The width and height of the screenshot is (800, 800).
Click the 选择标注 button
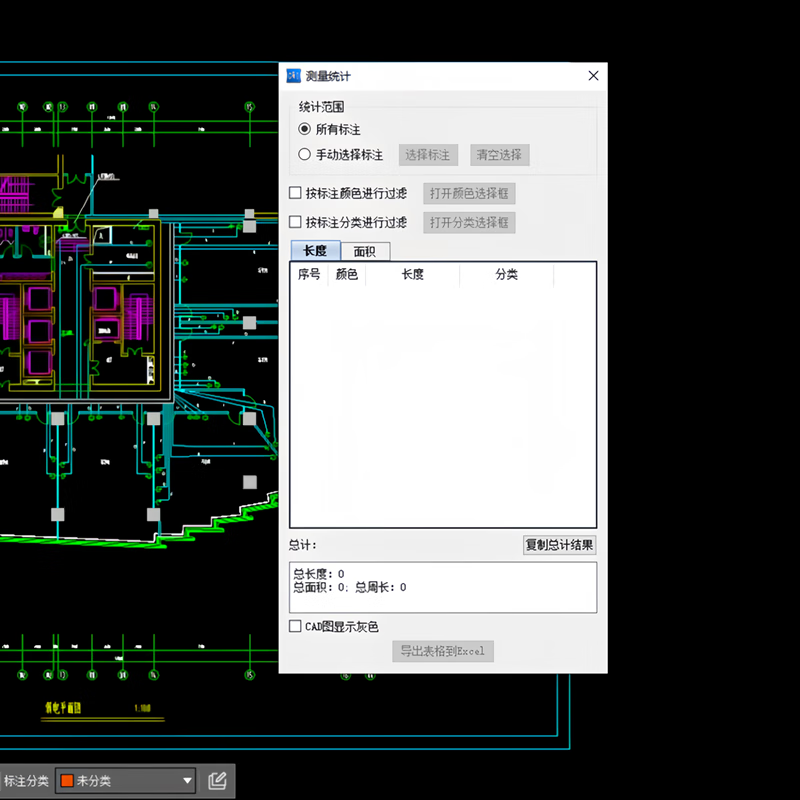point(428,155)
